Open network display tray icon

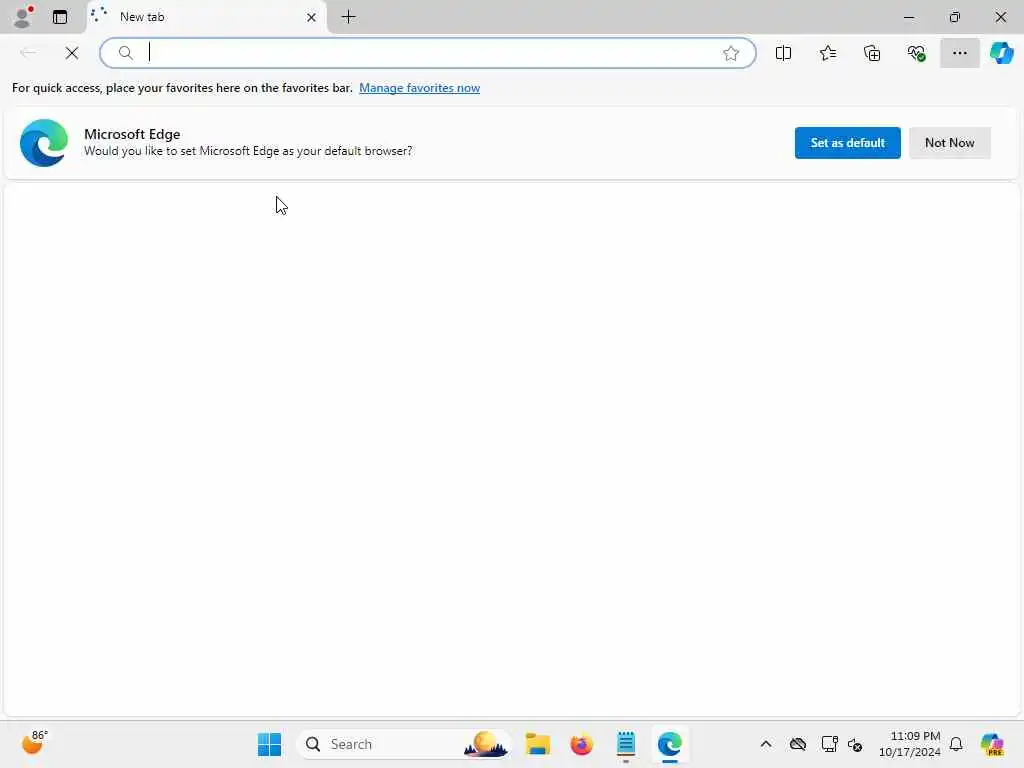point(829,744)
